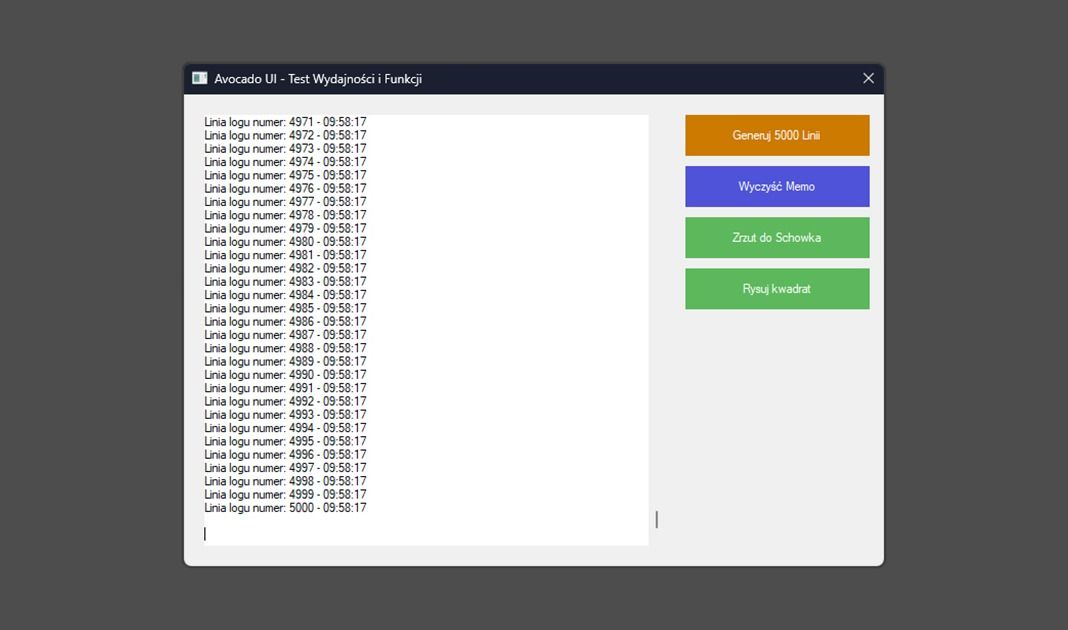This screenshot has height=630, width=1068.
Task: Click log line number 4971
Action: pyautogui.click(x=285, y=122)
